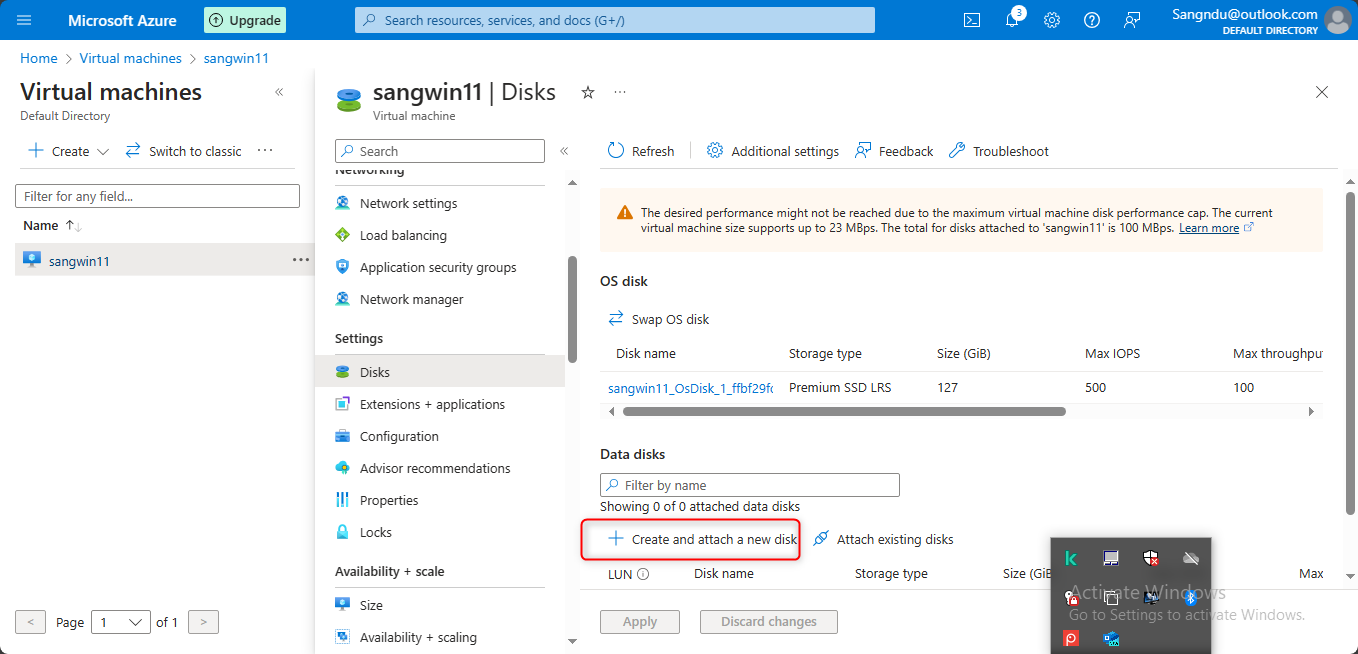Click the help question mark icon

pos(1092,20)
